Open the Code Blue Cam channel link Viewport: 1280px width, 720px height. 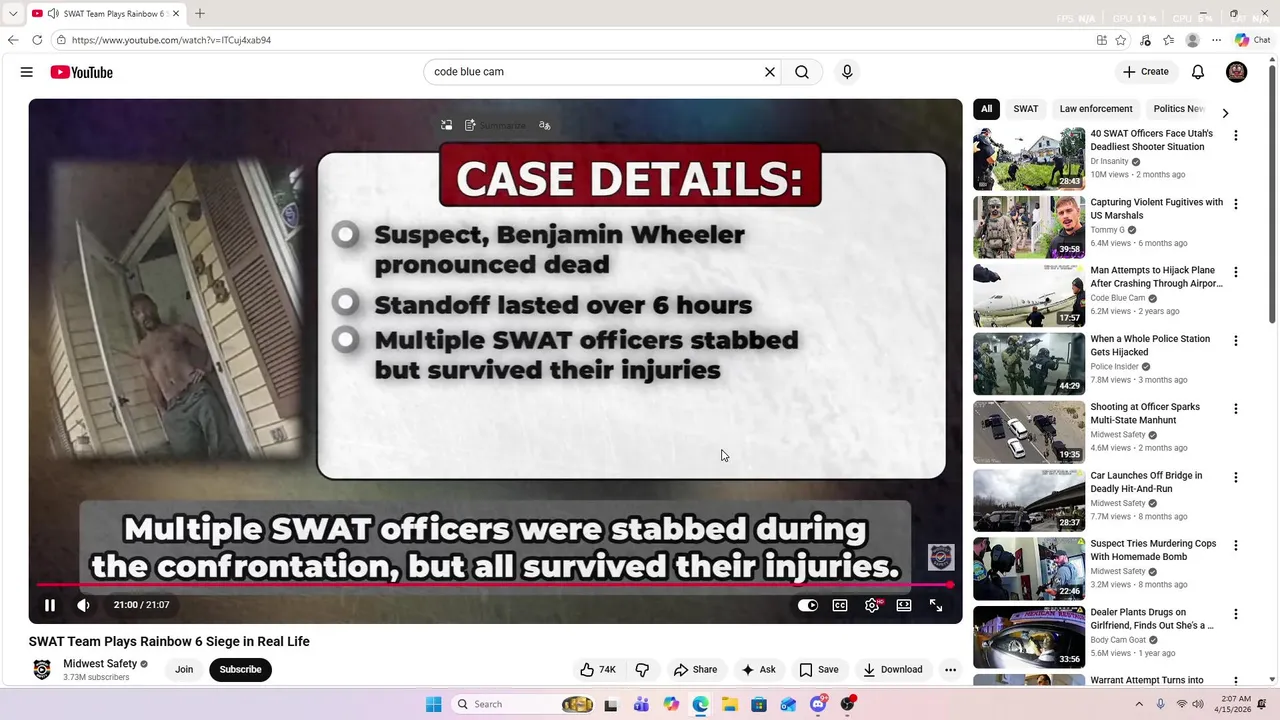coord(1118,298)
